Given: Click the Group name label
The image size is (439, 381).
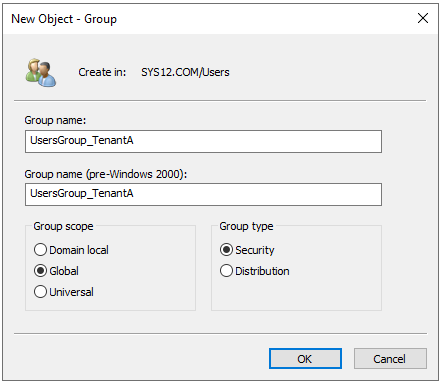Looking at the screenshot, I should point(55,120).
